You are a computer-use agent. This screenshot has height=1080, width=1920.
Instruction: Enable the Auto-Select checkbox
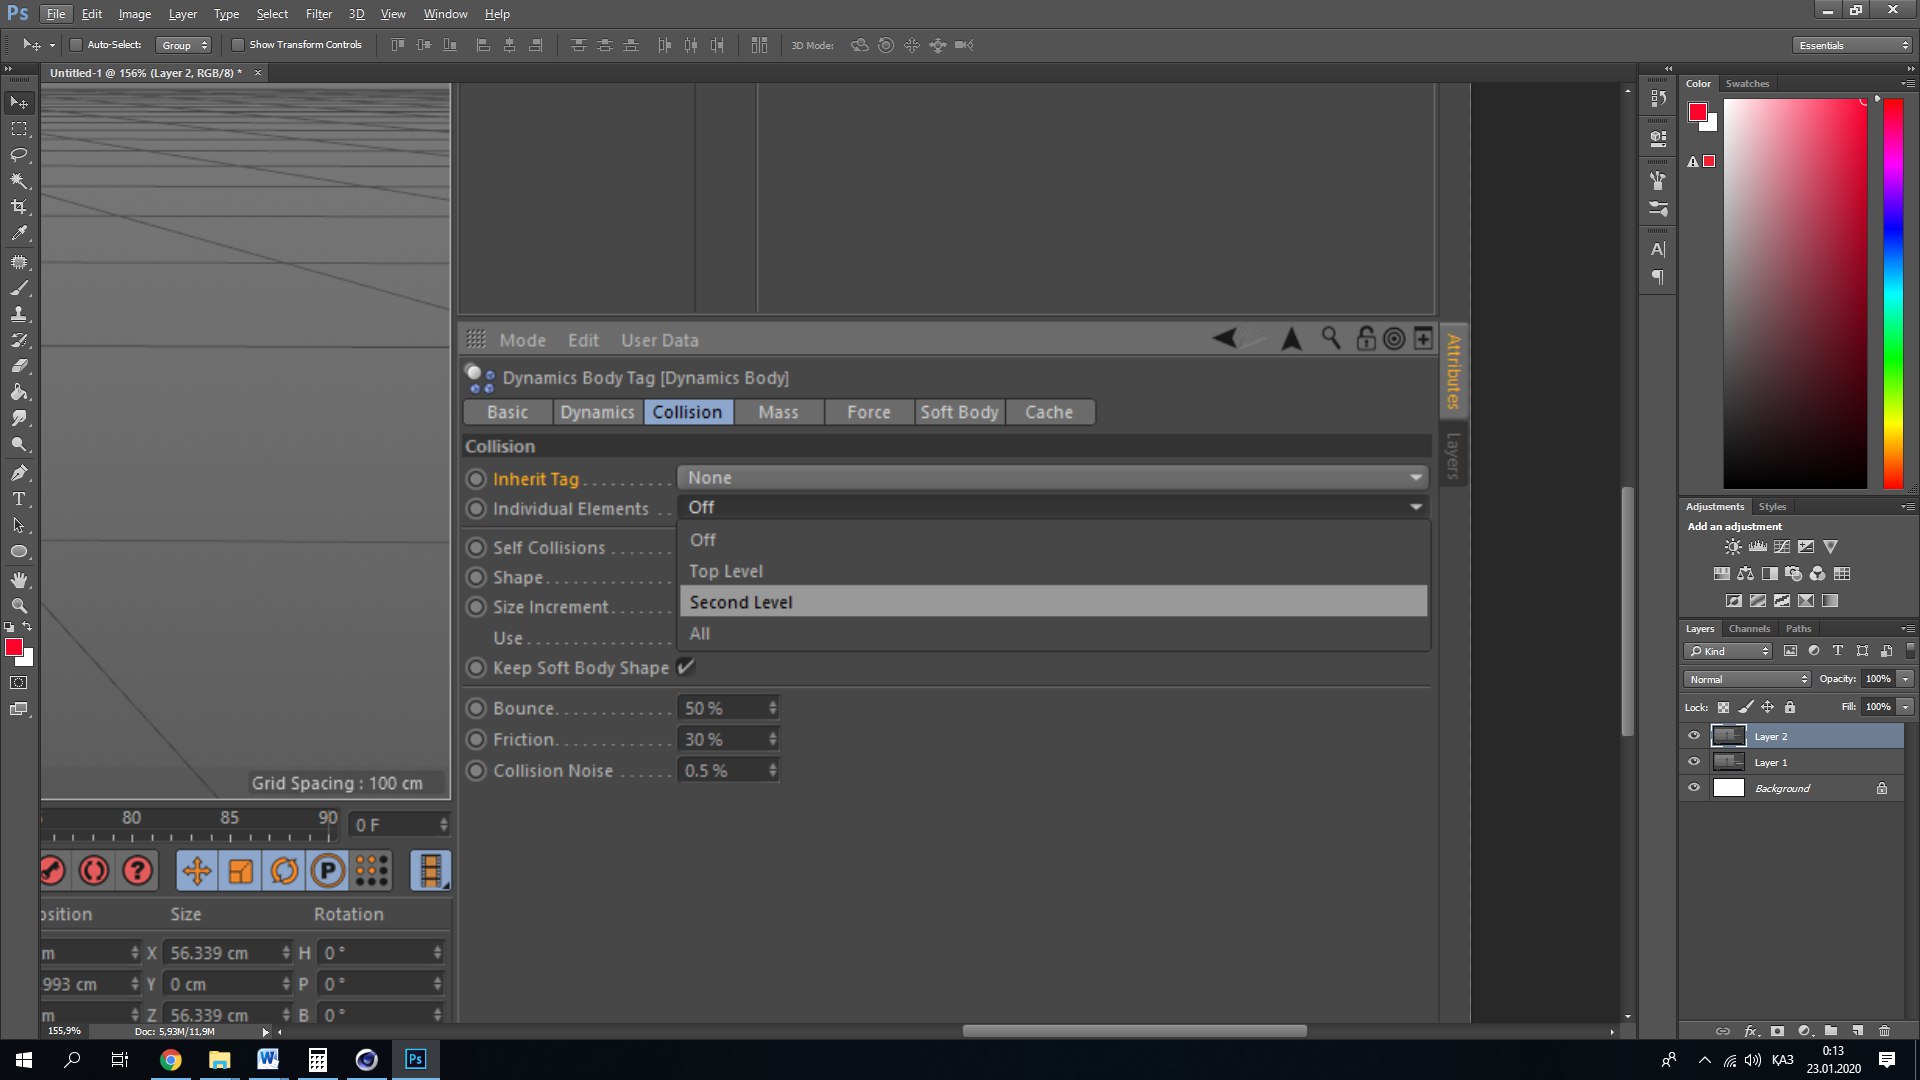click(x=75, y=45)
